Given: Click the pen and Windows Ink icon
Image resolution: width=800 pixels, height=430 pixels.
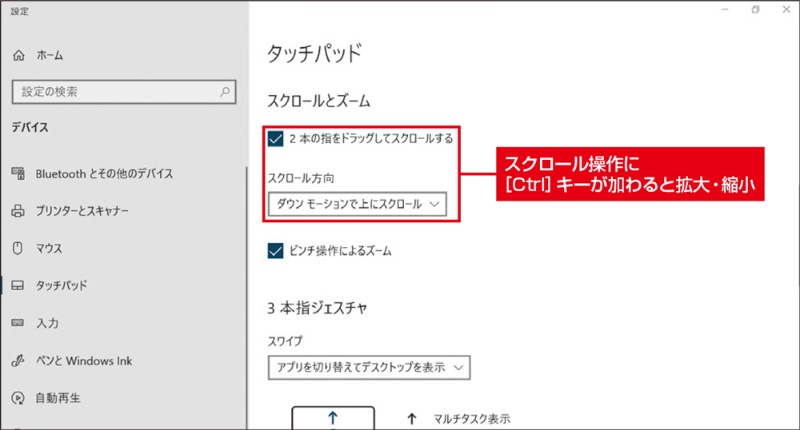Looking at the screenshot, I should coord(18,360).
